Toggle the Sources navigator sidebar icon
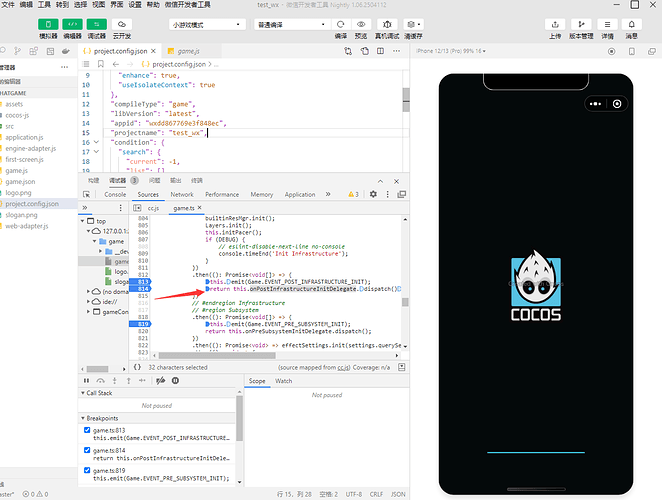Image resolution: width=662 pixels, height=500 pixels. 137,208
